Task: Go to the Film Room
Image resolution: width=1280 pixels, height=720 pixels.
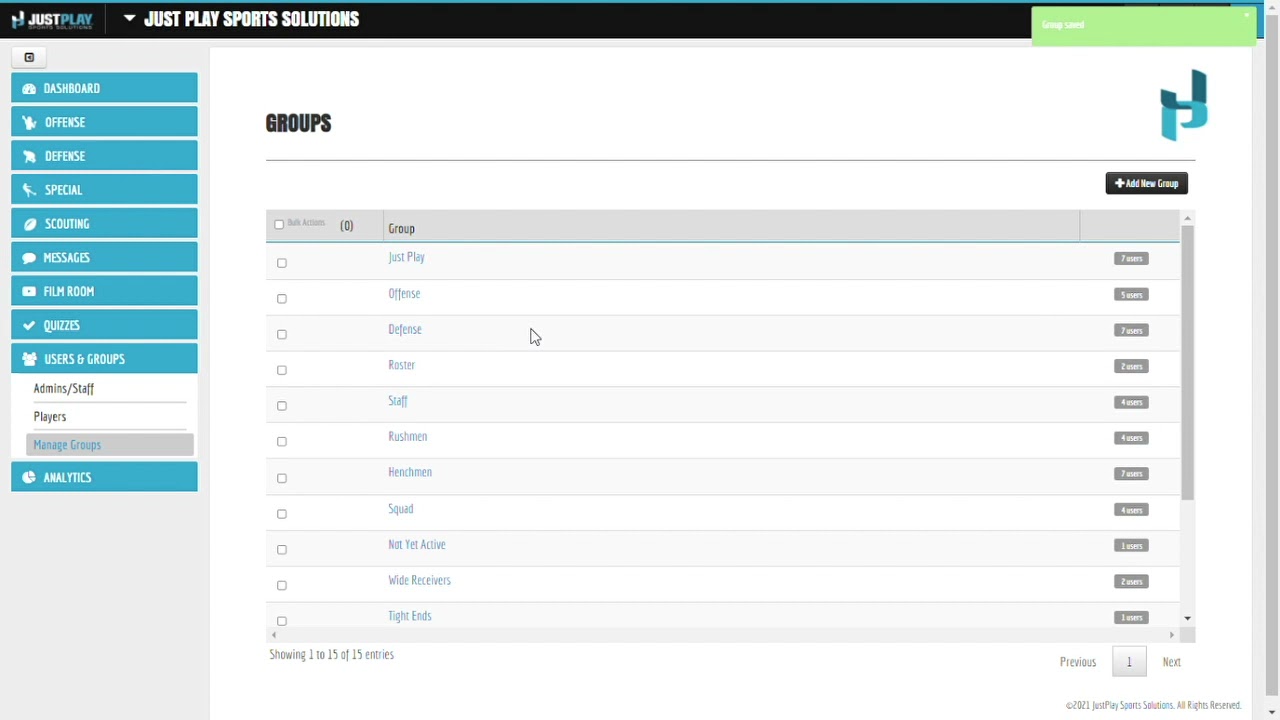Action: (x=104, y=291)
